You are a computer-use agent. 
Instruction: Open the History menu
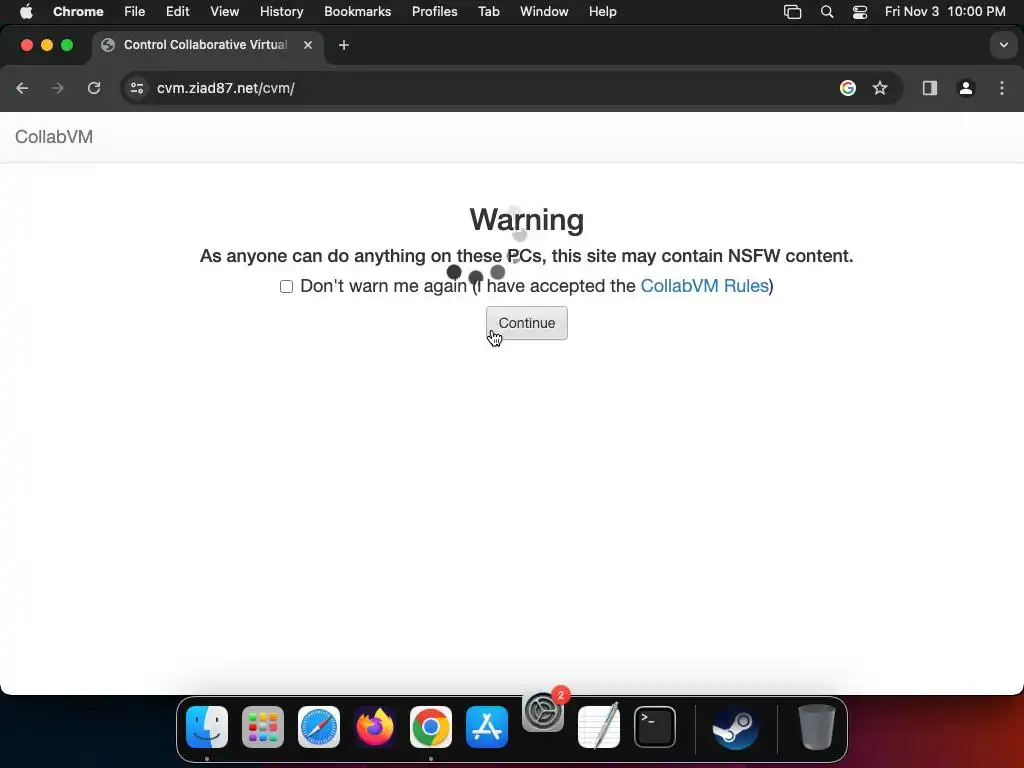(281, 12)
